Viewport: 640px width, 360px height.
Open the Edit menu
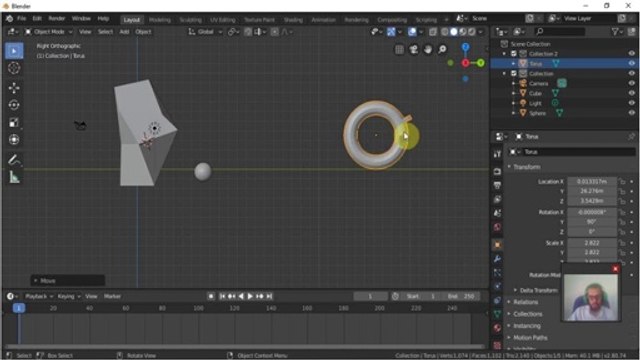pyautogui.click(x=37, y=19)
